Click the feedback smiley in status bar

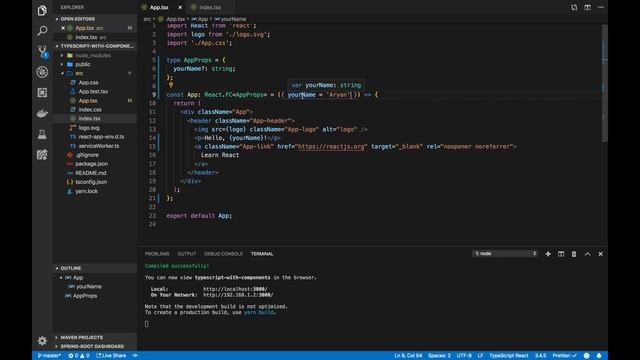587,356
